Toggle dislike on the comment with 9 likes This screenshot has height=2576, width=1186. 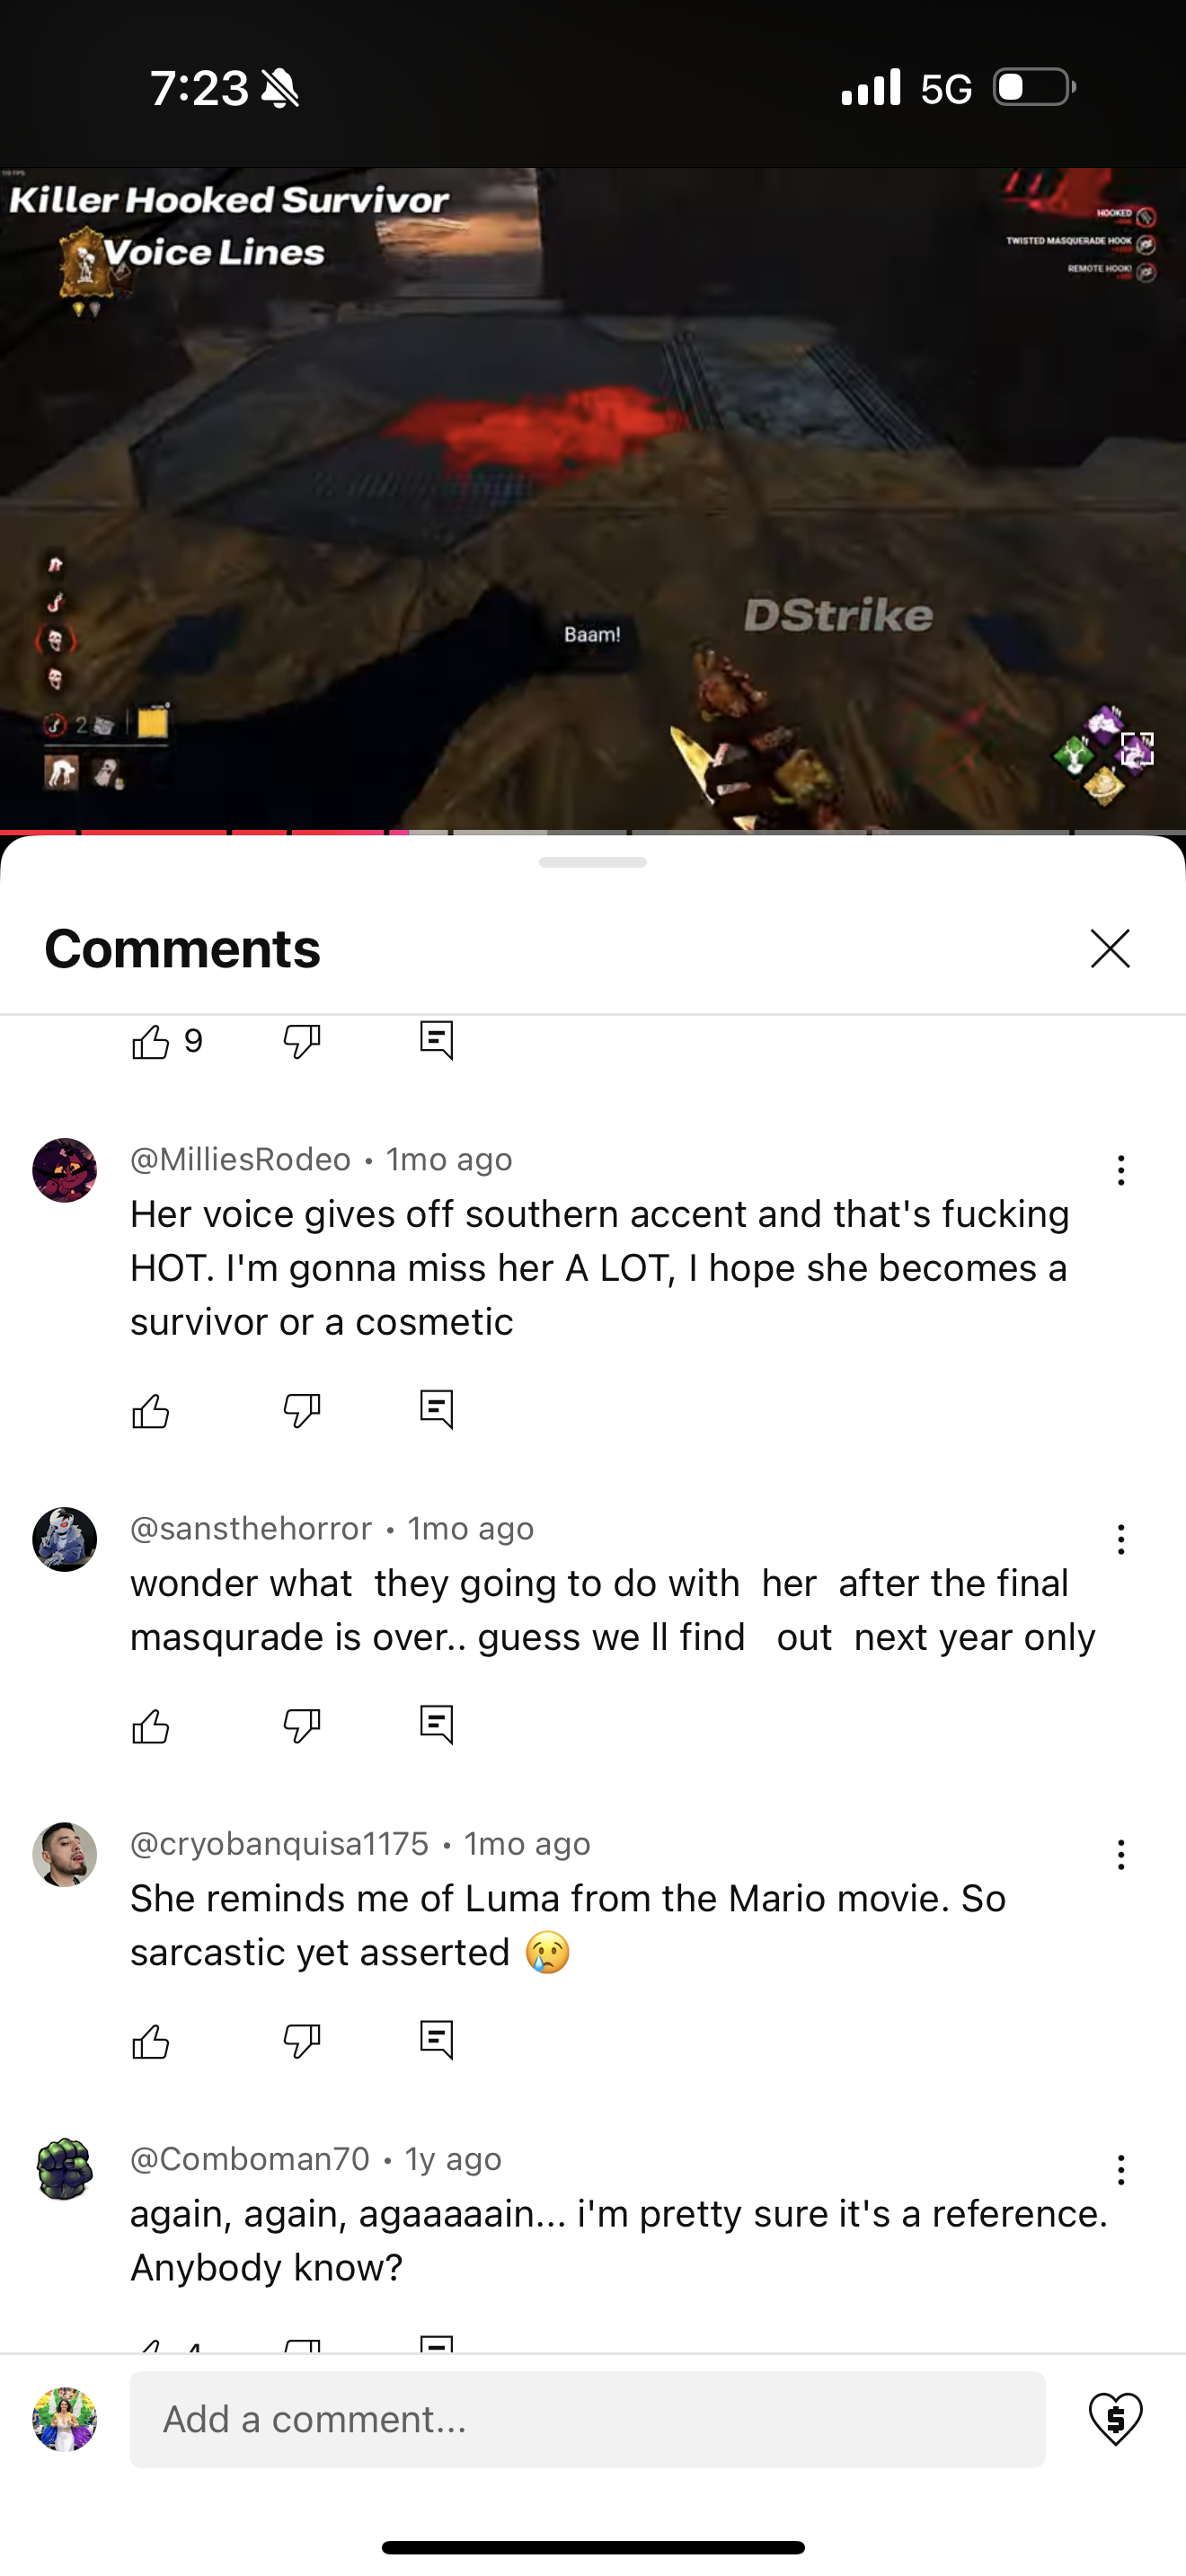tap(301, 1042)
